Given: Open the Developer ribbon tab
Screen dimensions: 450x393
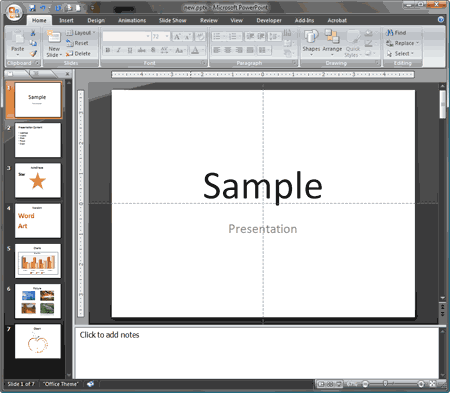Looking at the screenshot, I should (x=269, y=20).
